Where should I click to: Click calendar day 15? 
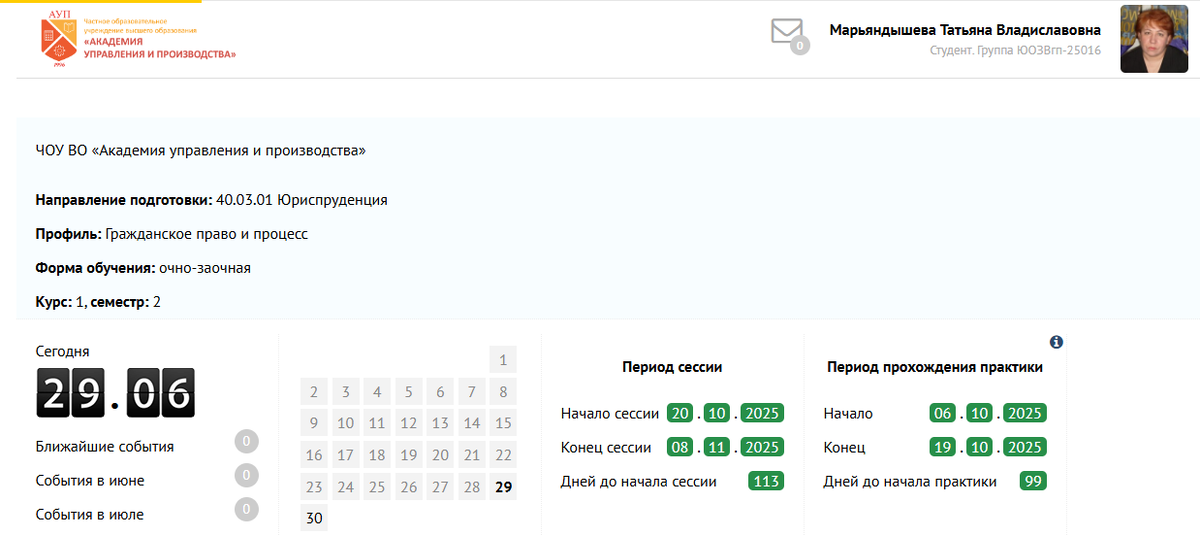(x=503, y=423)
